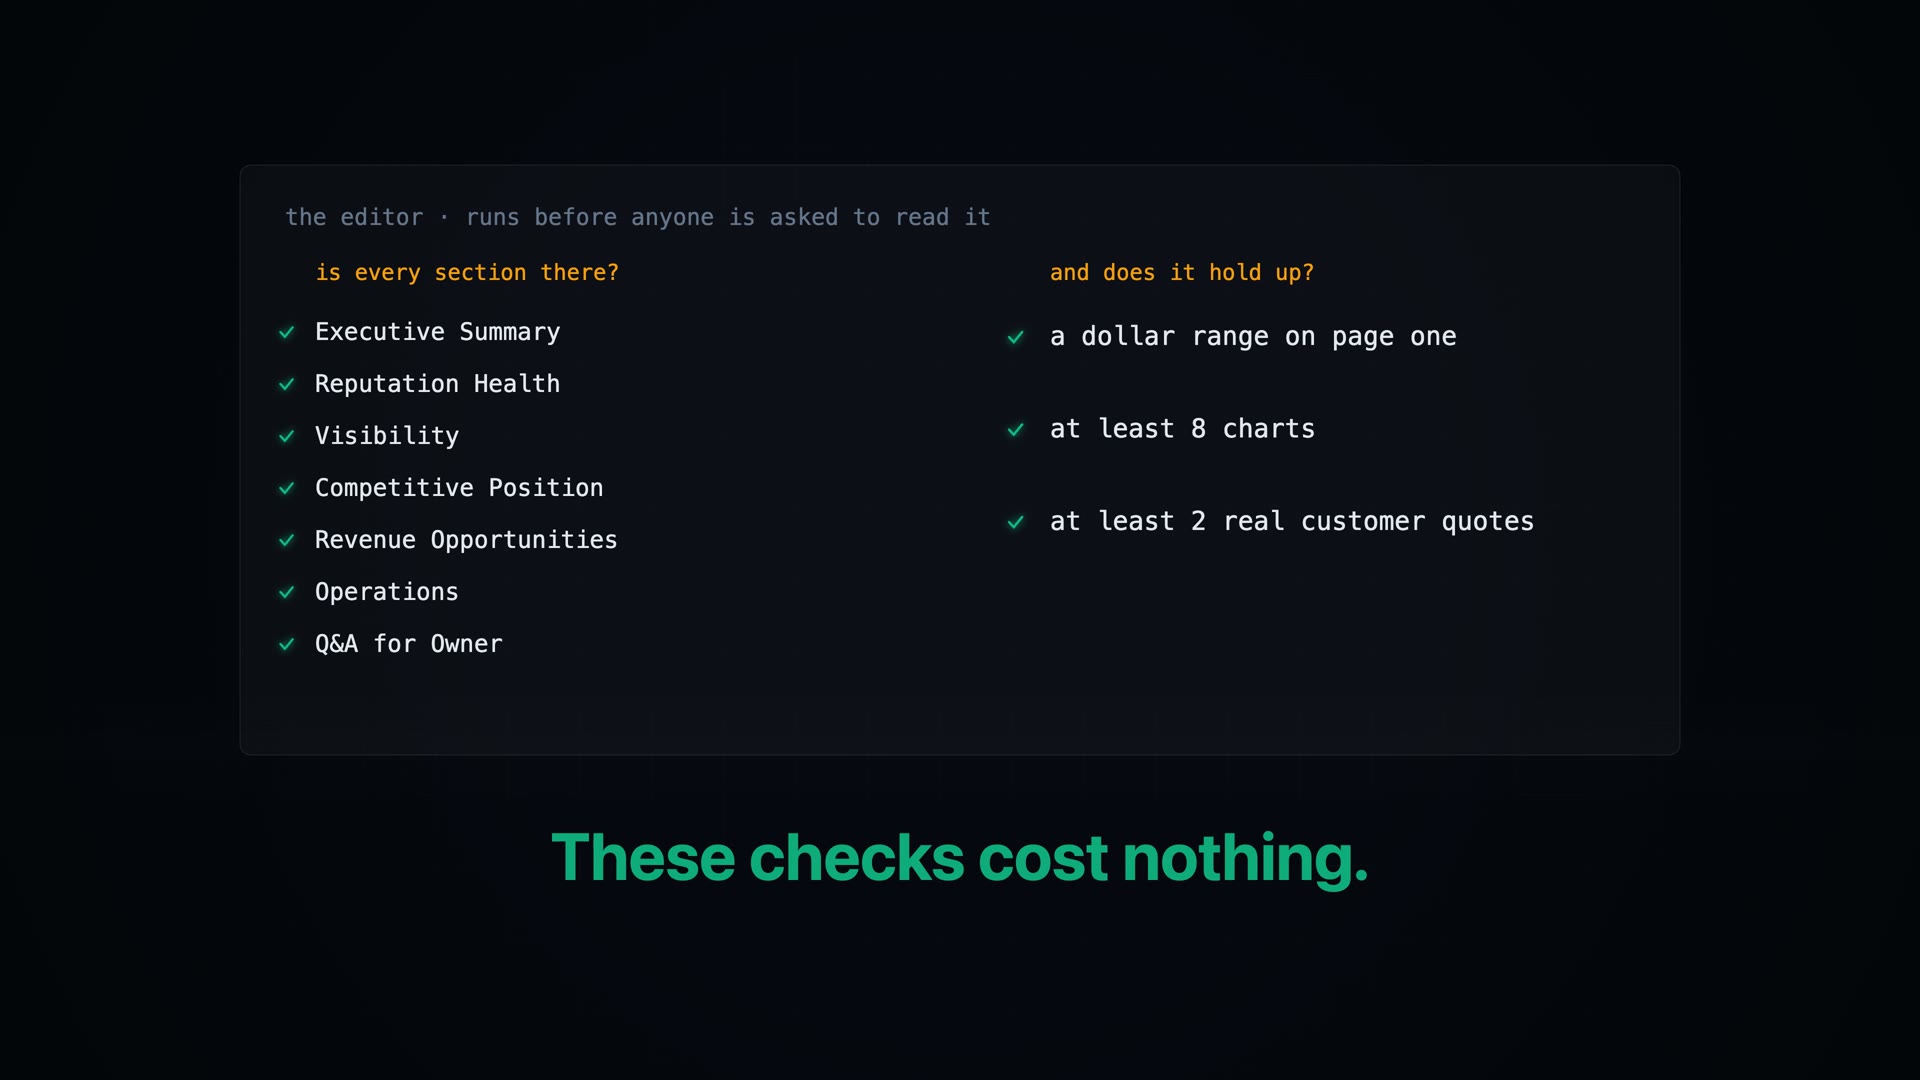This screenshot has width=1920, height=1080.
Task: Click 'These checks cost nothing.' headline
Action: click(x=959, y=858)
